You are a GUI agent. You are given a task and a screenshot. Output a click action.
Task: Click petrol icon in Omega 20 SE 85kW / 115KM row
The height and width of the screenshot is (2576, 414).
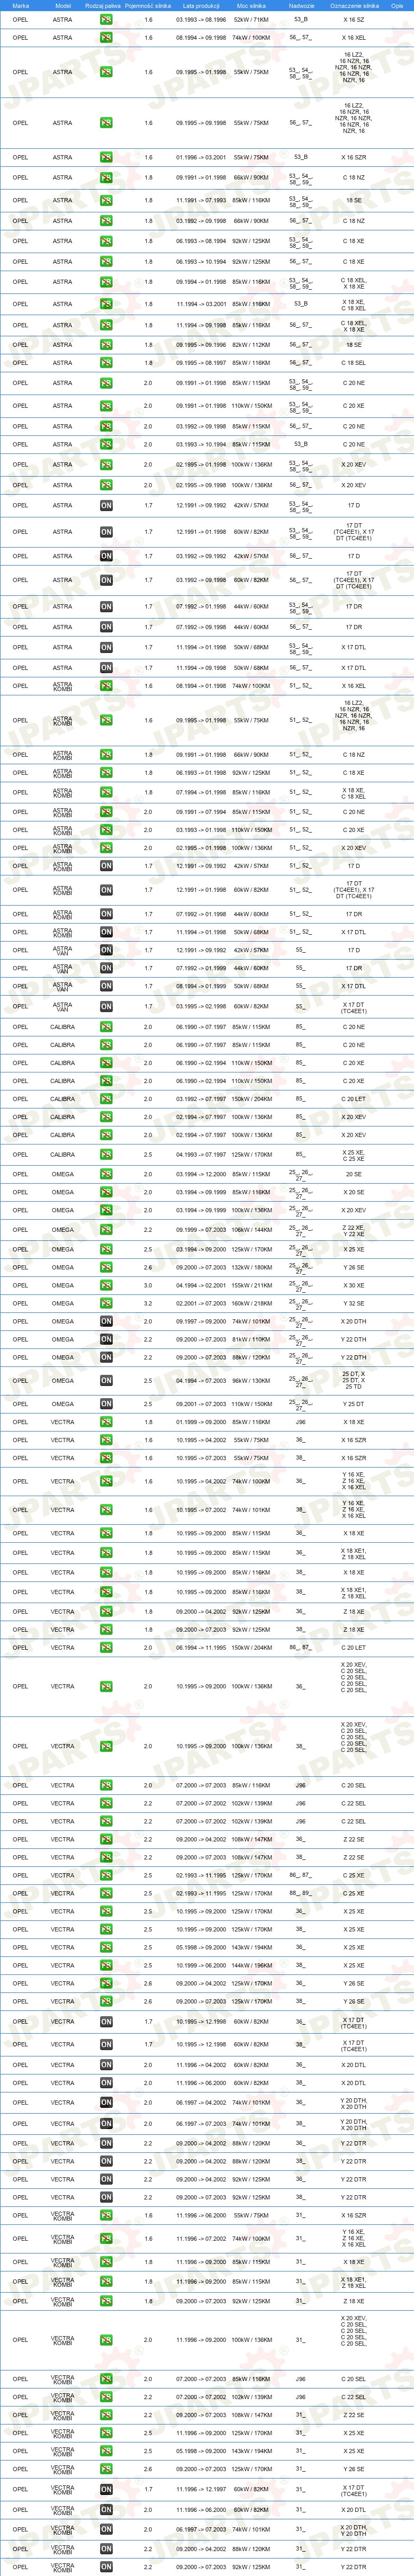[106, 1174]
